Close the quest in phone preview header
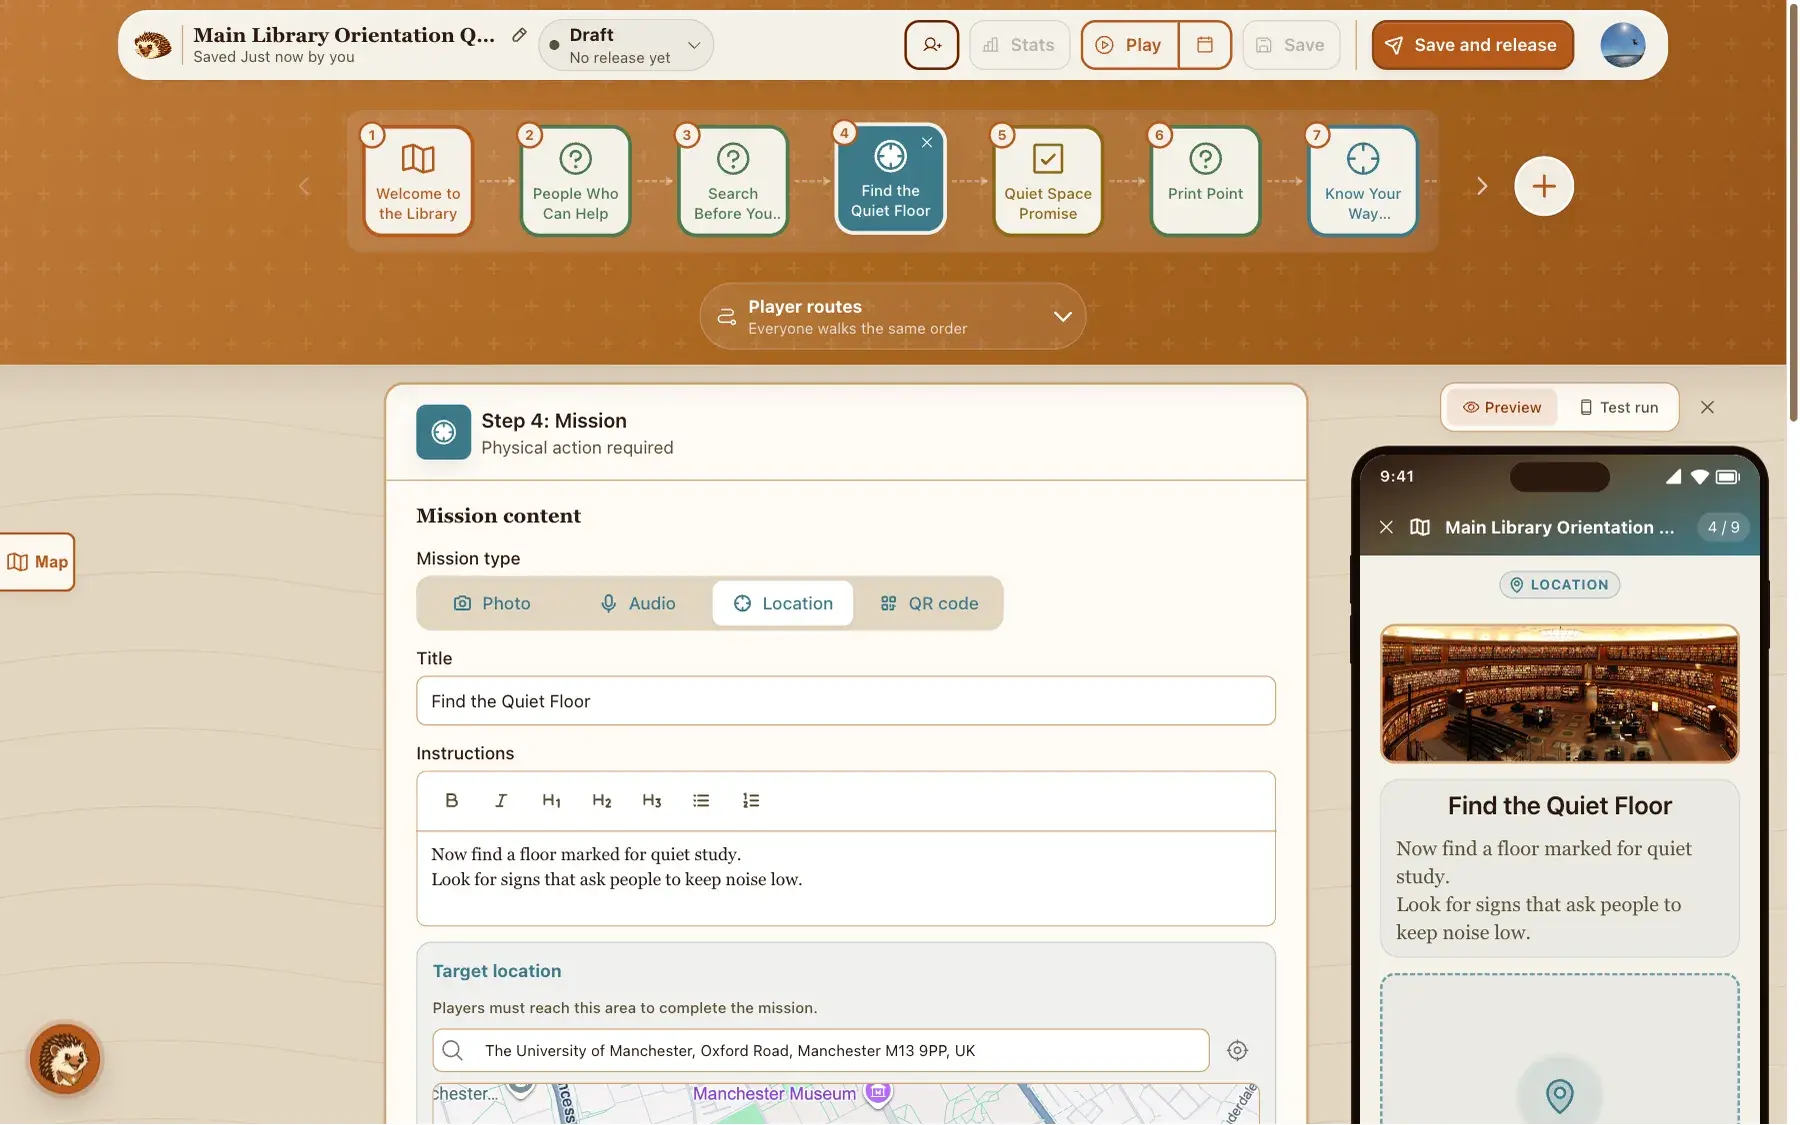The image size is (1800, 1125). pos(1386,527)
